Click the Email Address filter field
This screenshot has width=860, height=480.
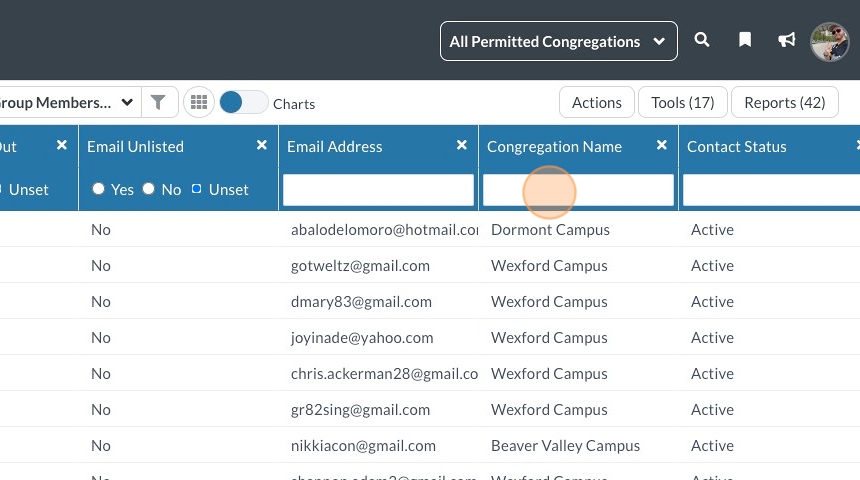point(378,190)
